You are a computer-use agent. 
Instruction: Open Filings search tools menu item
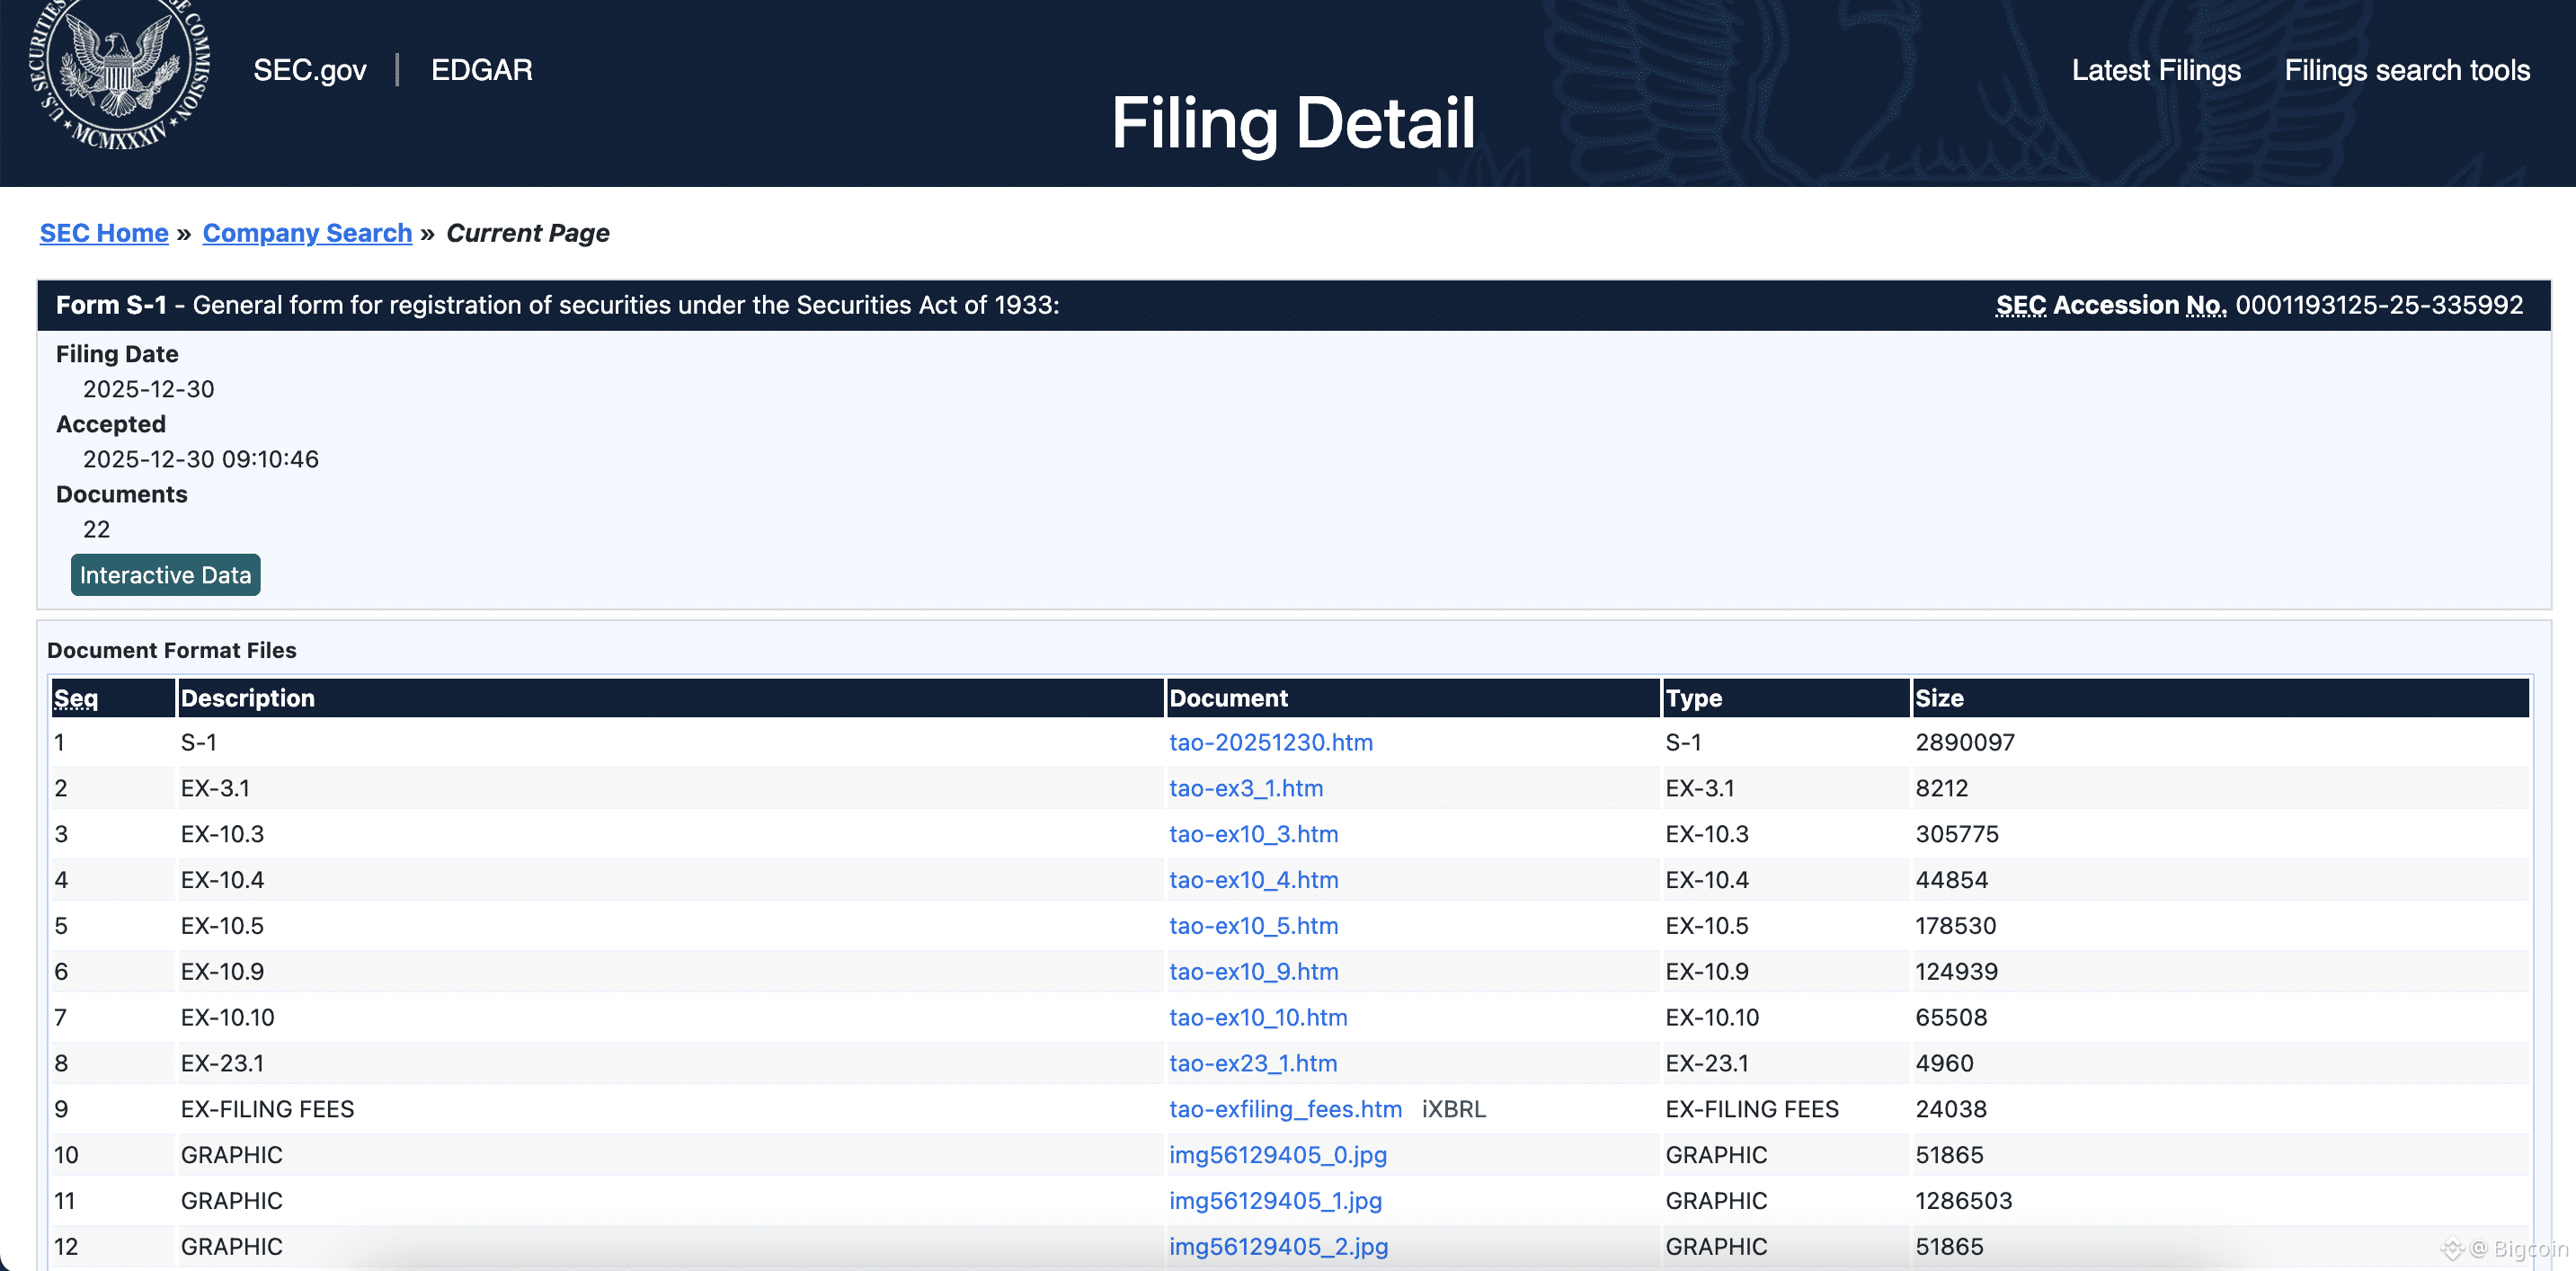[x=2406, y=70]
